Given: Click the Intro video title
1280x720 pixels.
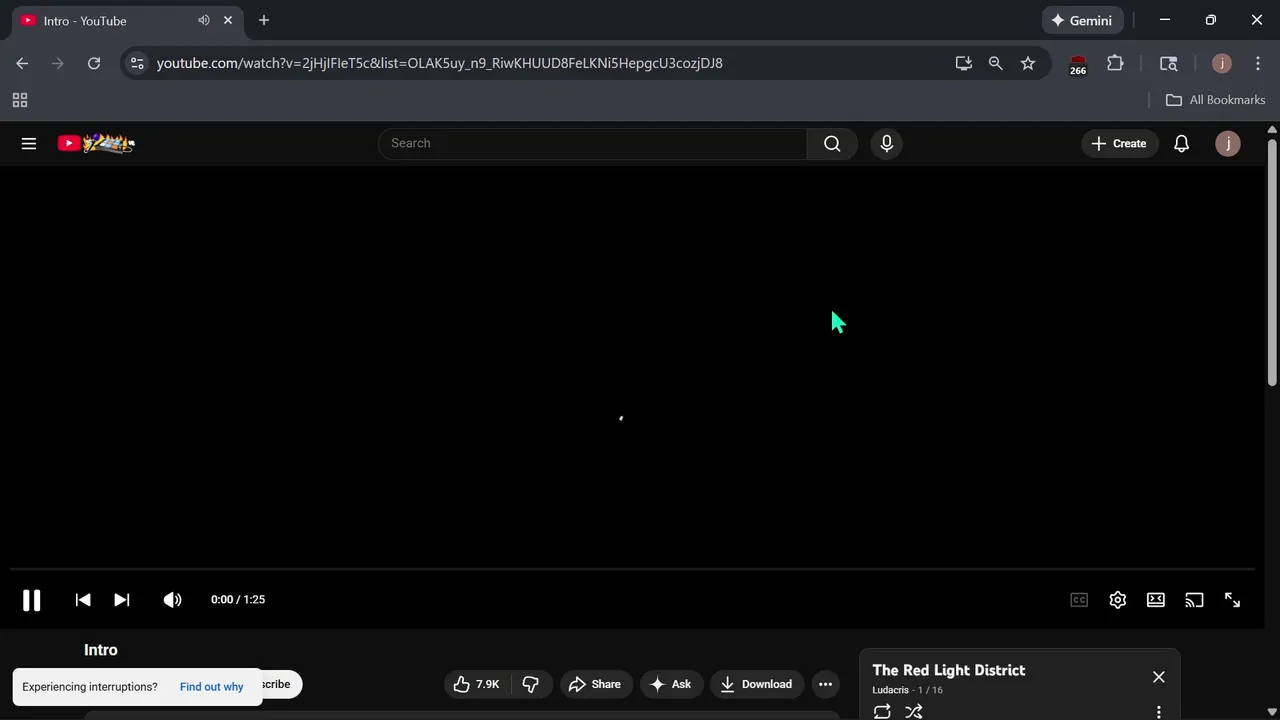Looking at the screenshot, I should [101, 650].
